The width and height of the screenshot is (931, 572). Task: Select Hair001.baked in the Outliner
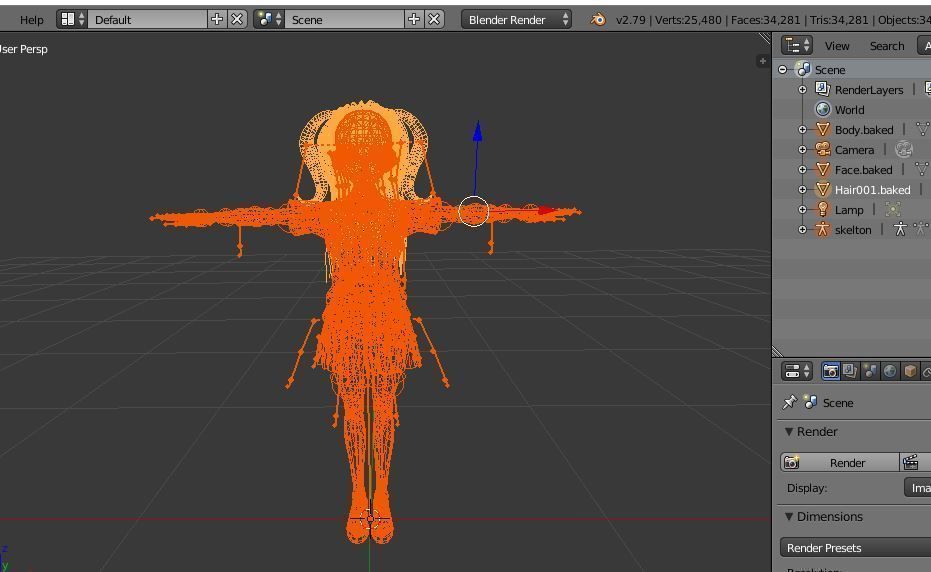coord(872,190)
